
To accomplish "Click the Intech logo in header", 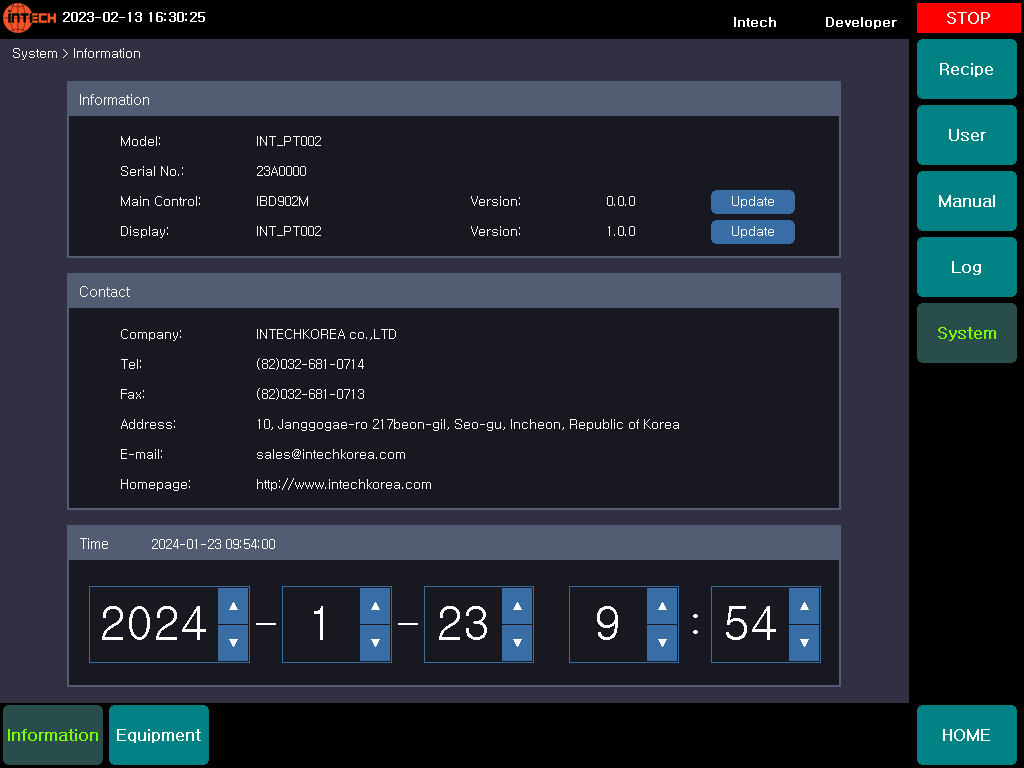I will click(30, 18).
